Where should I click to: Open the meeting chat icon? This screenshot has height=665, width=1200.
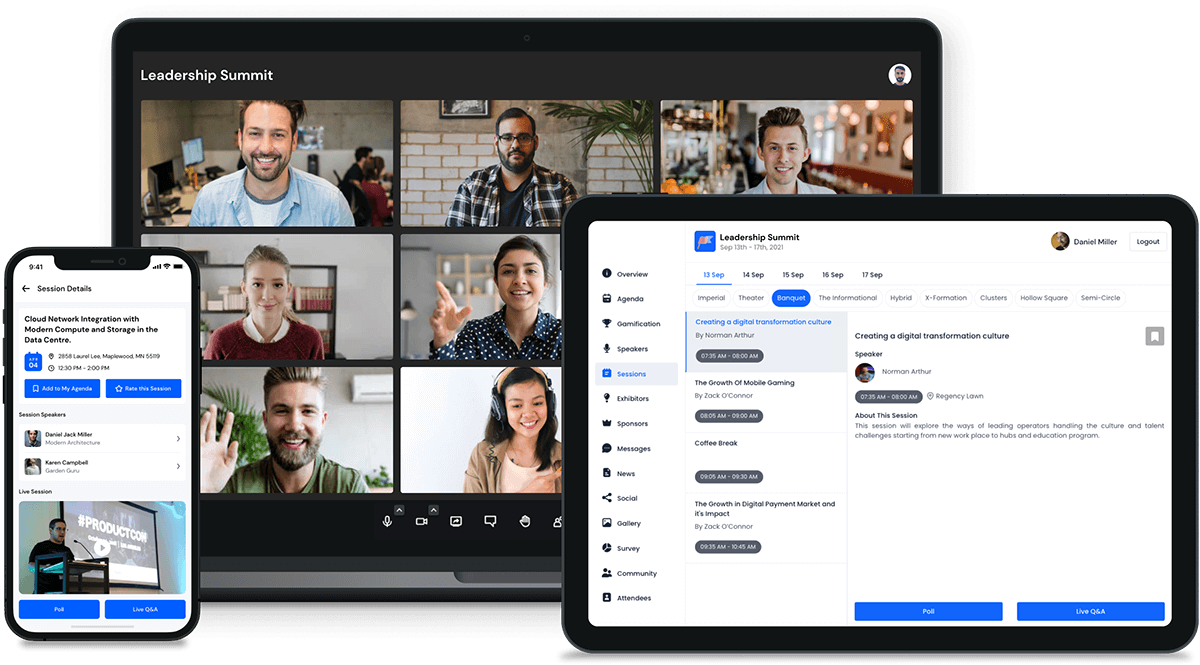(490, 521)
